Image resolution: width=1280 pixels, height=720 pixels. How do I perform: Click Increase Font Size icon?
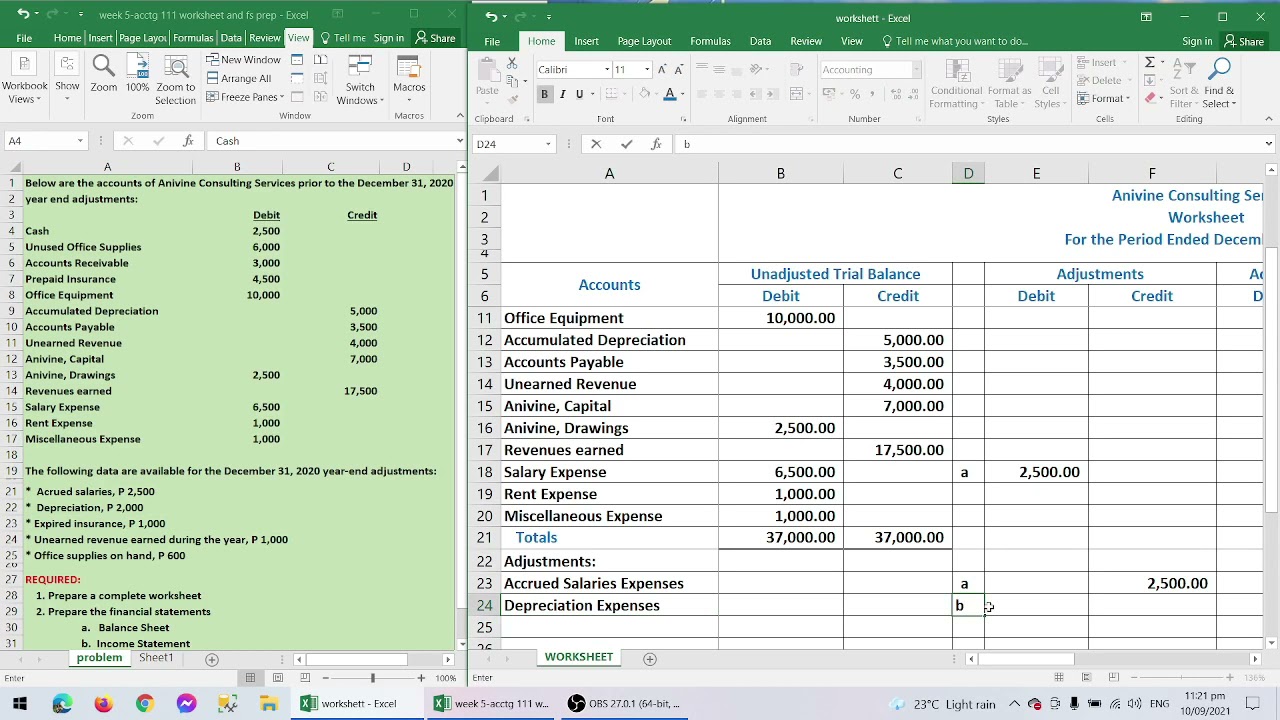[x=662, y=69]
